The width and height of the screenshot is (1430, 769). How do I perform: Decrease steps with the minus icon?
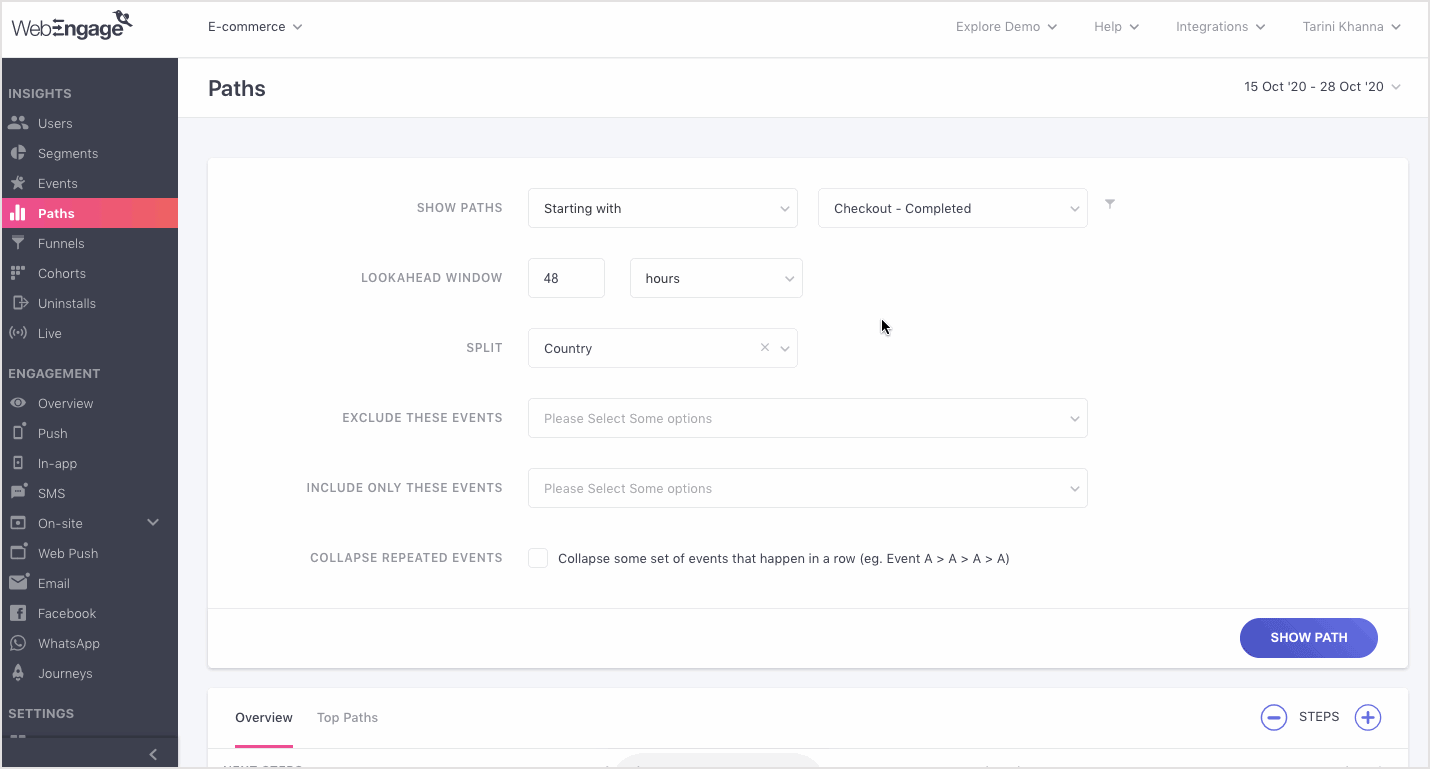click(x=1273, y=717)
